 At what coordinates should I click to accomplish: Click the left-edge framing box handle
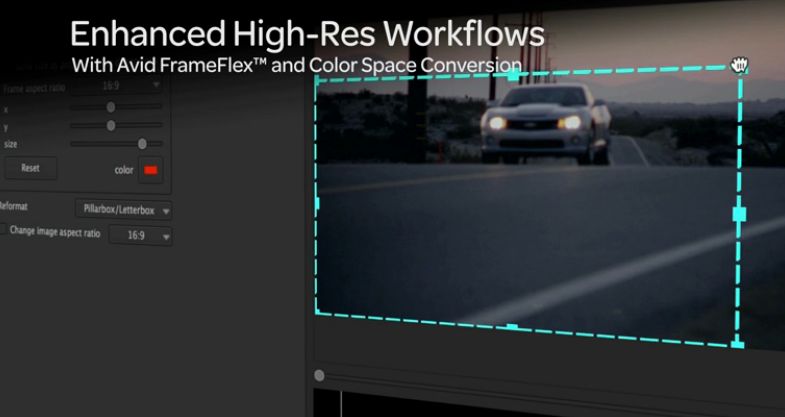click(317, 203)
